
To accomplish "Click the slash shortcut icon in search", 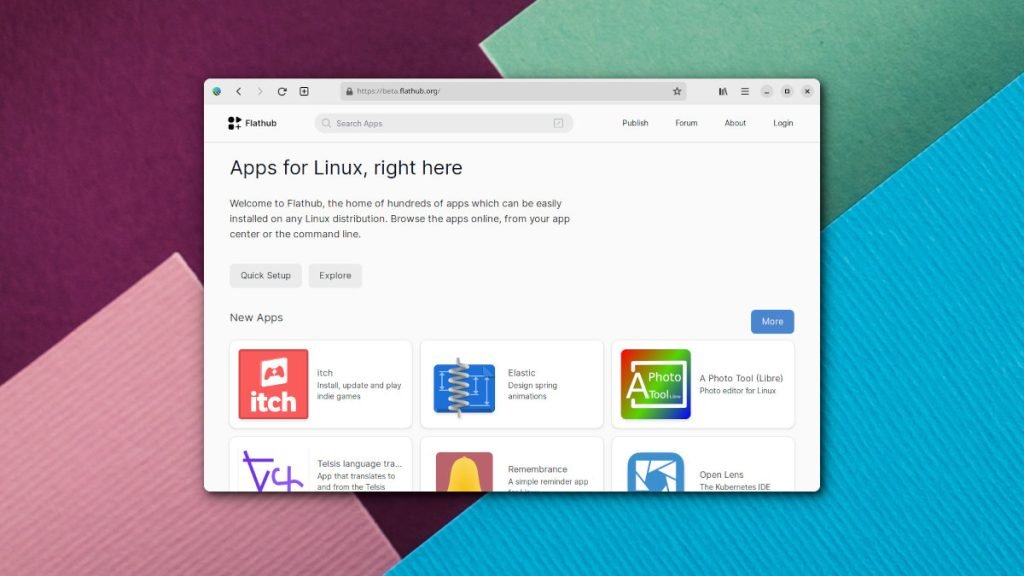I will point(558,123).
